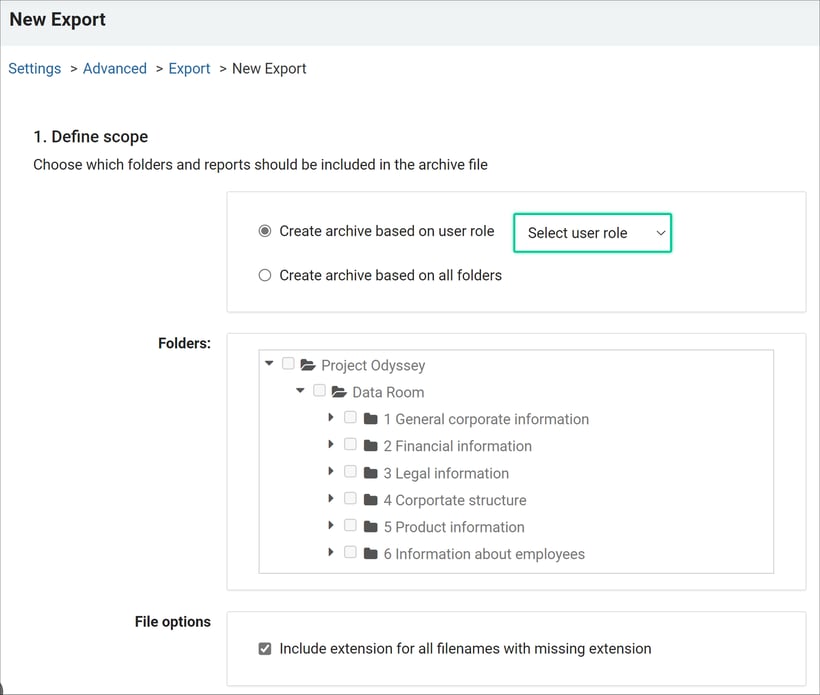Tick the checkbox next to Project Odyssey
This screenshot has height=695, width=820.
pos(289,364)
